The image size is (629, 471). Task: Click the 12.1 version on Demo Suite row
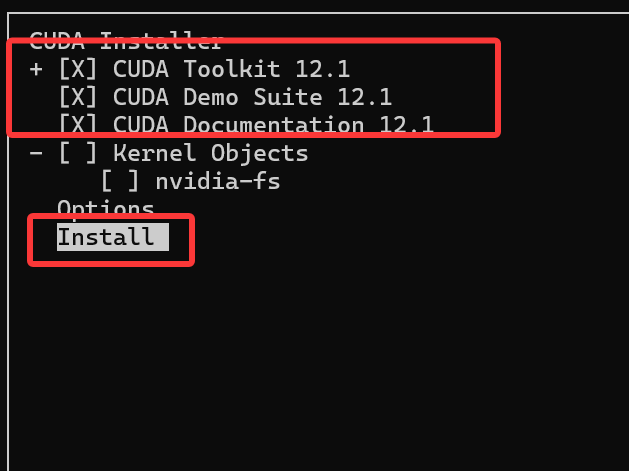365,97
